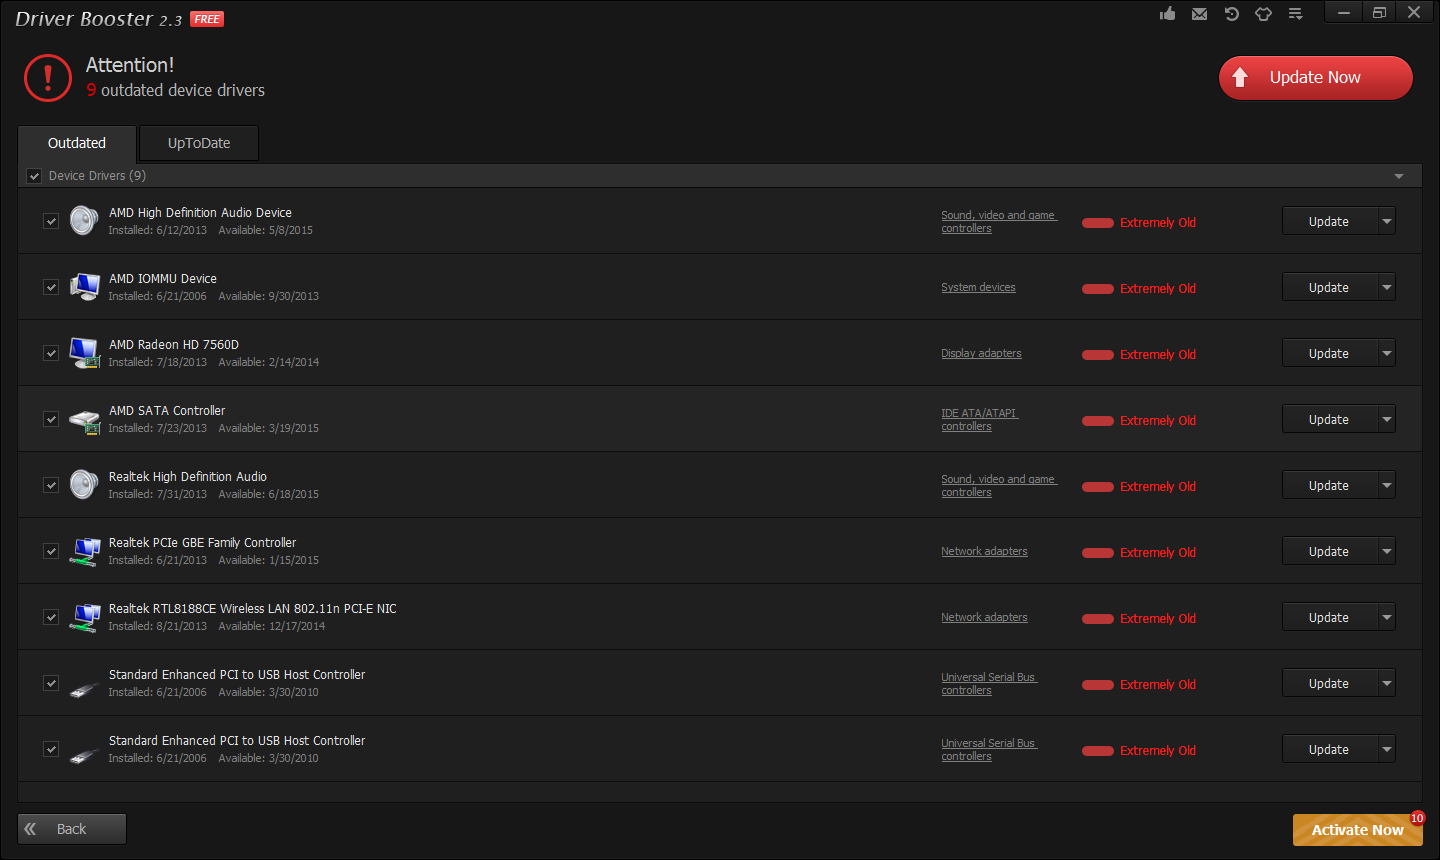Open Update dropdown arrow for AMD Radeon HD 7560D
This screenshot has height=860, width=1440.
point(1387,353)
